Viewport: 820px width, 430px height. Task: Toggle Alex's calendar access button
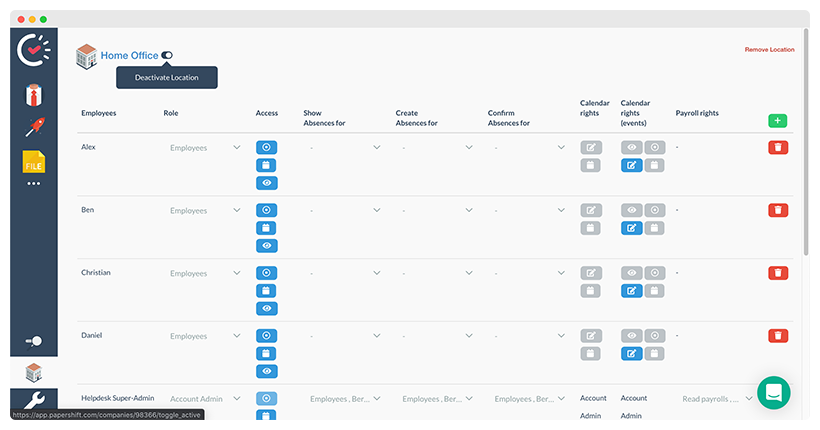[266, 165]
